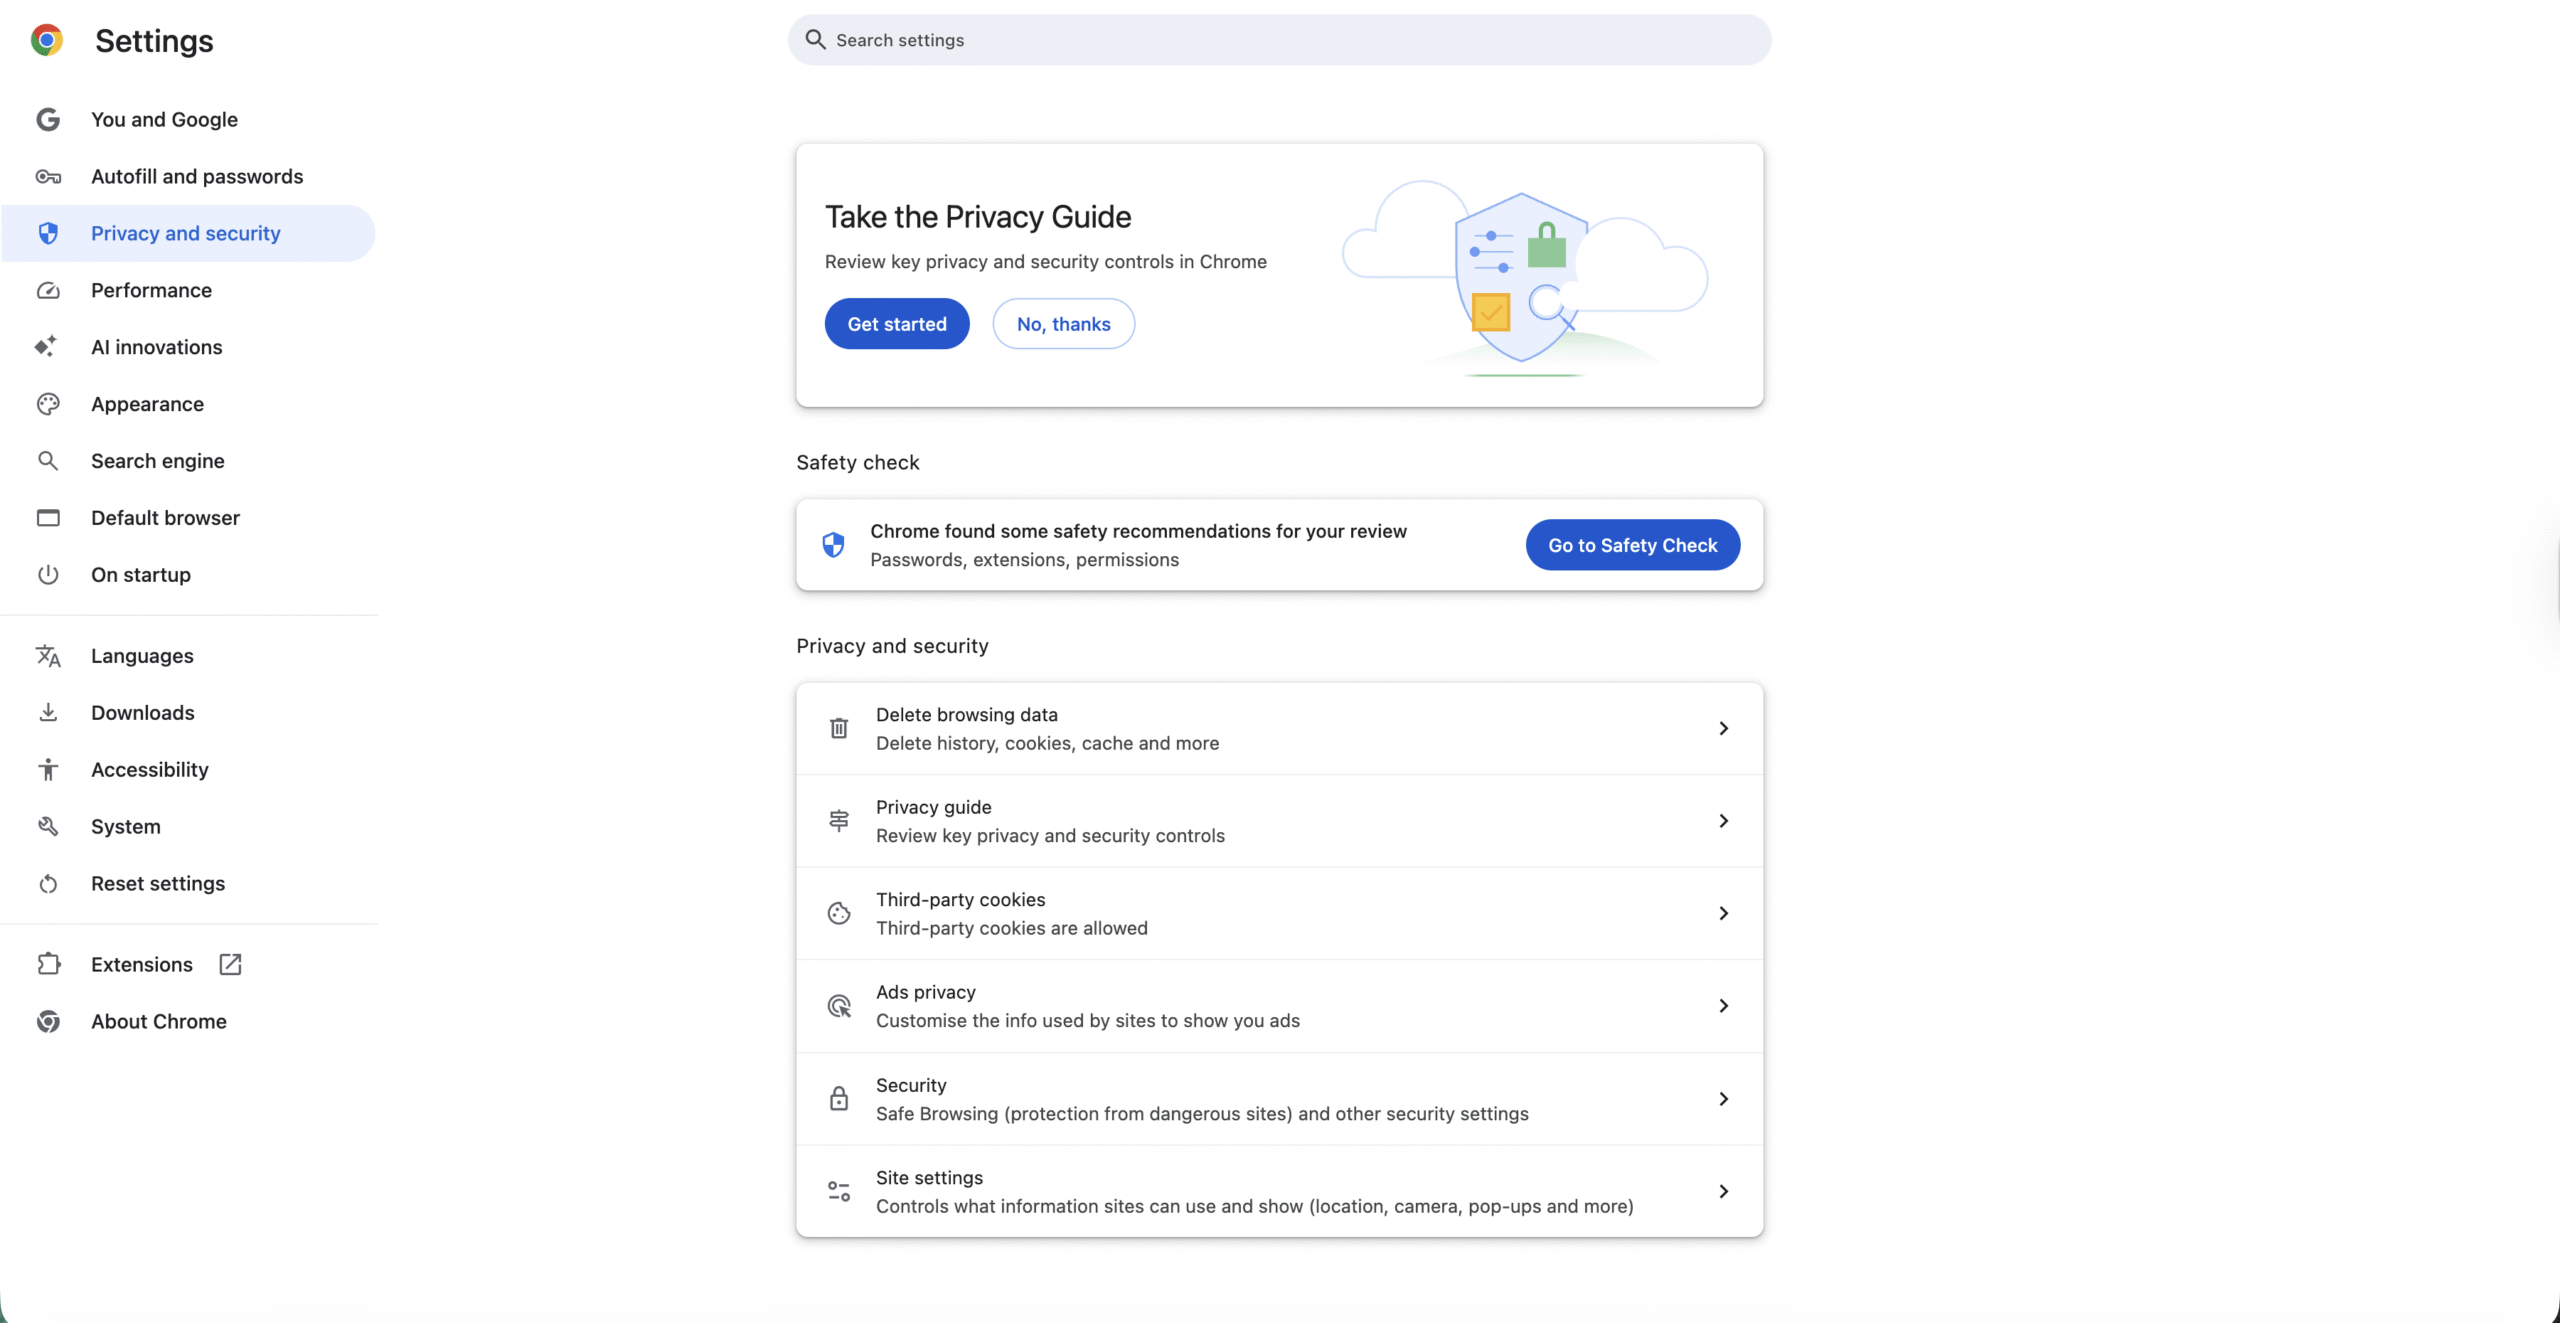
Task: Click the Privacy guide signpost icon
Action: [839, 821]
